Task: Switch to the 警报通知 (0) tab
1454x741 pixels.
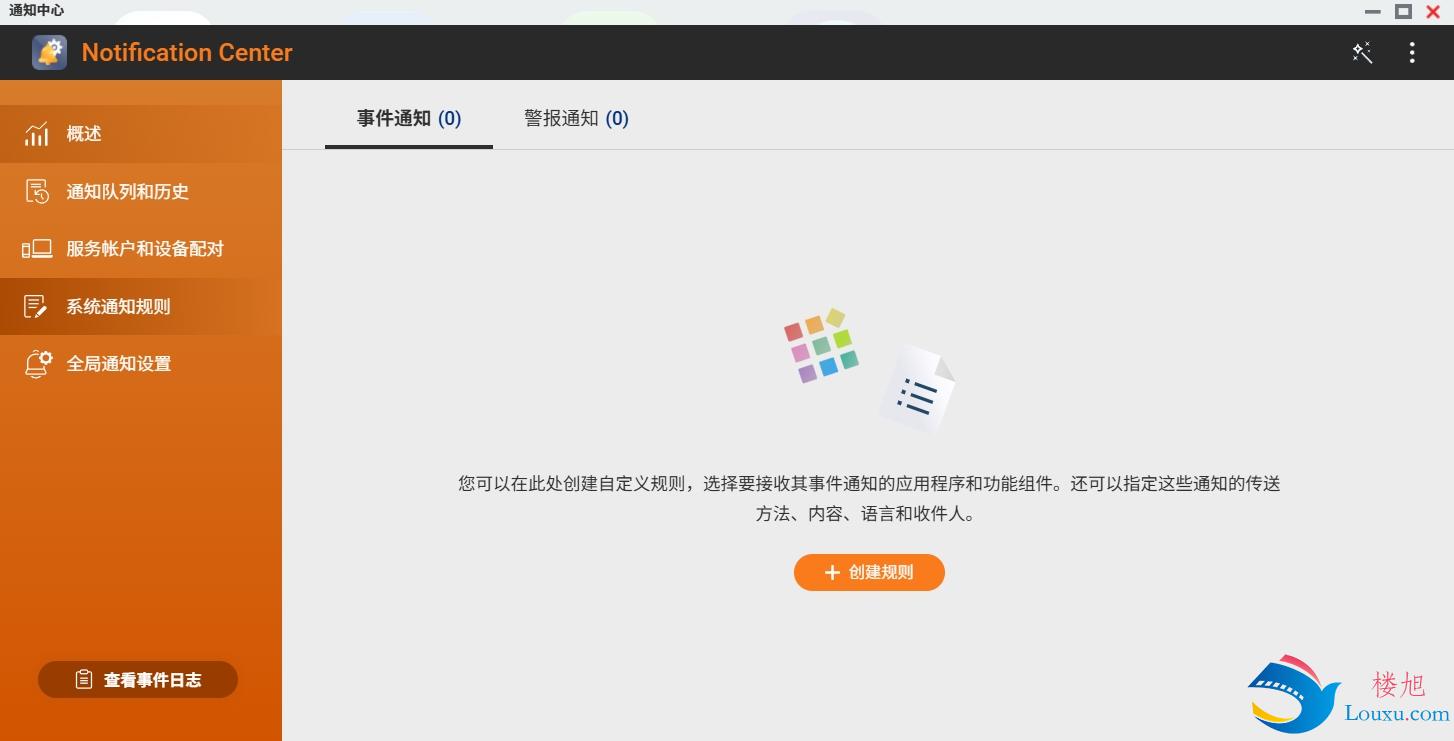Action: (x=576, y=119)
